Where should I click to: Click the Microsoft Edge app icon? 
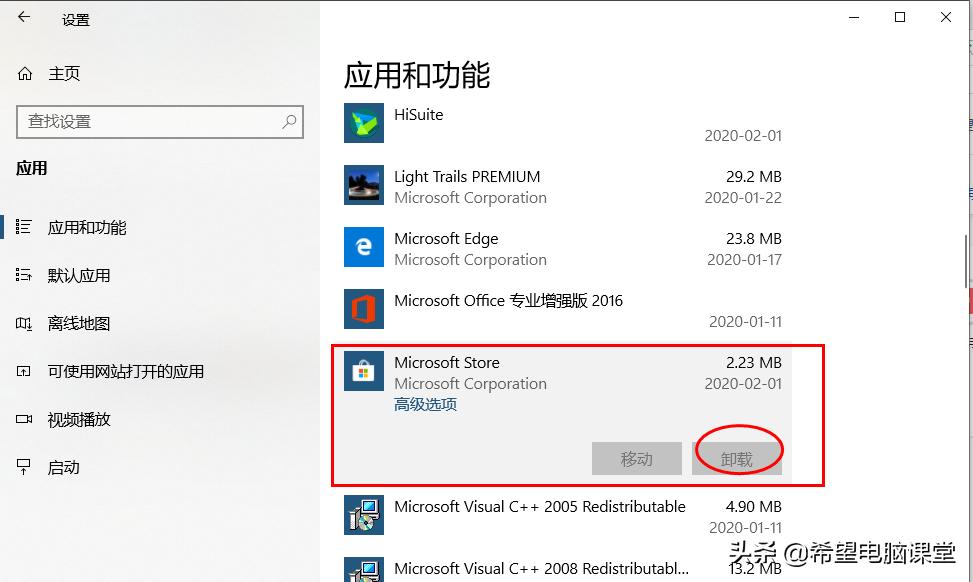click(363, 247)
